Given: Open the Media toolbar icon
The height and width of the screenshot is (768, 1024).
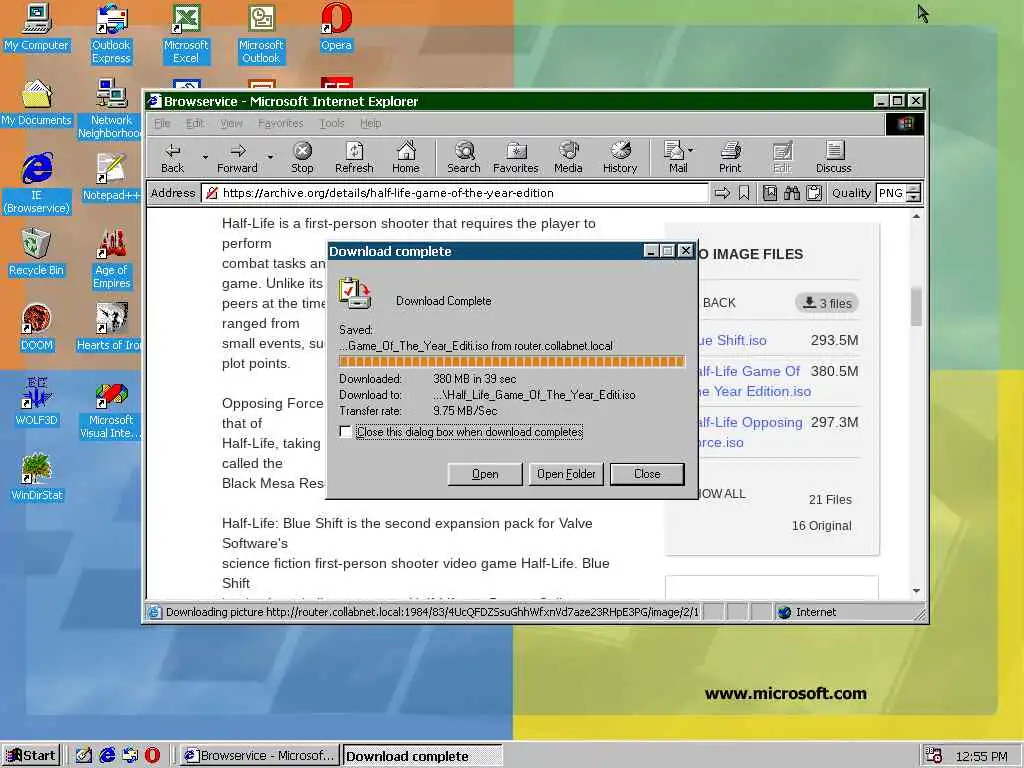Looking at the screenshot, I should point(568,158).
